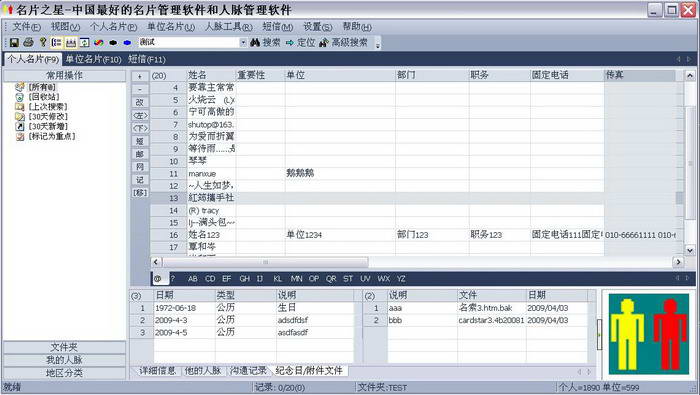Click the + add record button

point(140,76)
